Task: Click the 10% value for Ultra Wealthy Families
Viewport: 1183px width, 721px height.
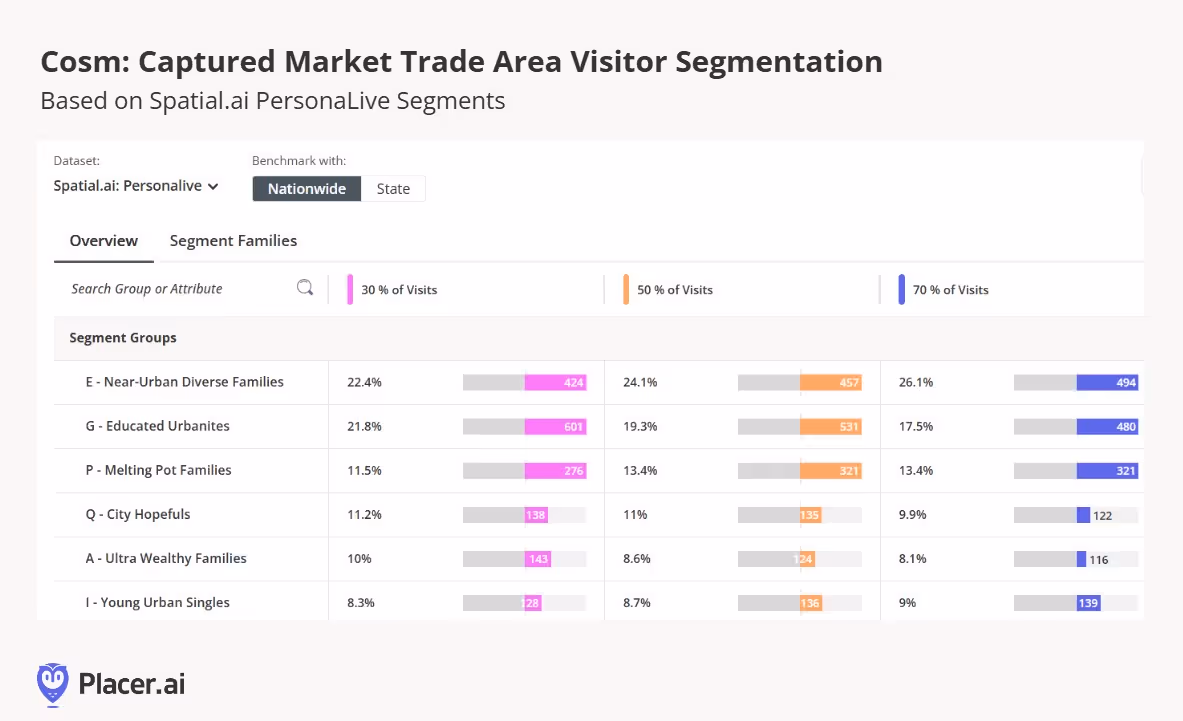Action: point(359,559)
